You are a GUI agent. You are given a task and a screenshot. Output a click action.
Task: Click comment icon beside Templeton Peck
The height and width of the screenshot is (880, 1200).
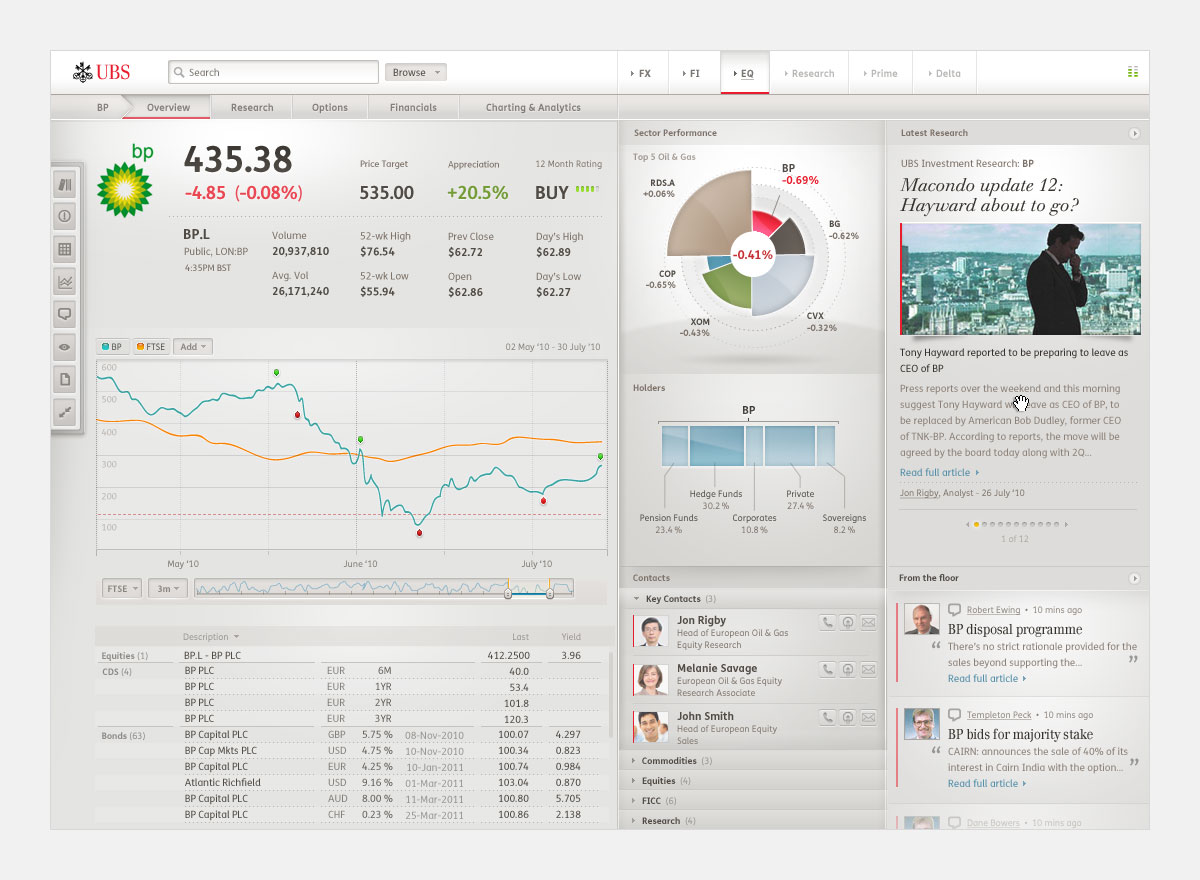[x=954, y=715]
